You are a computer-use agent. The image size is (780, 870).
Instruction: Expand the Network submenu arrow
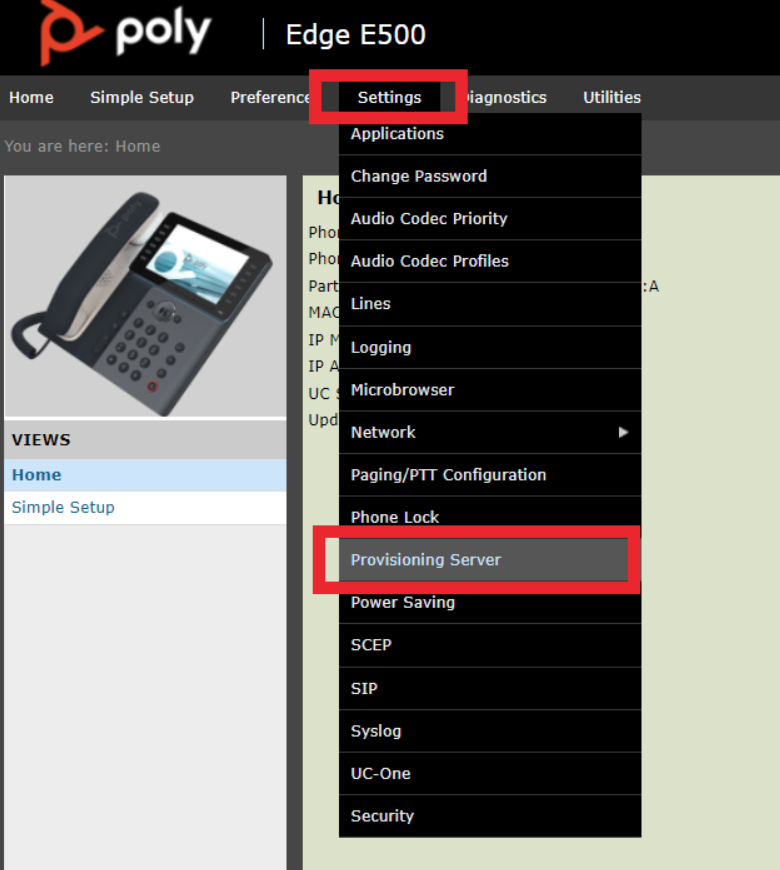[624, 432]
